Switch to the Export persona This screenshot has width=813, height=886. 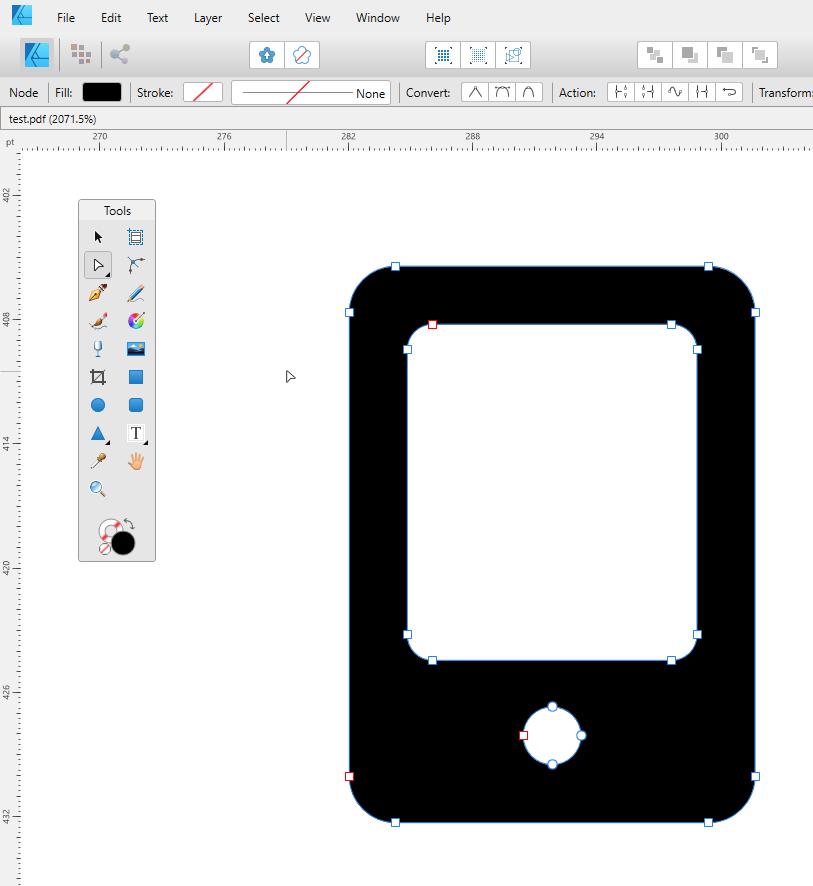(120, 54)
